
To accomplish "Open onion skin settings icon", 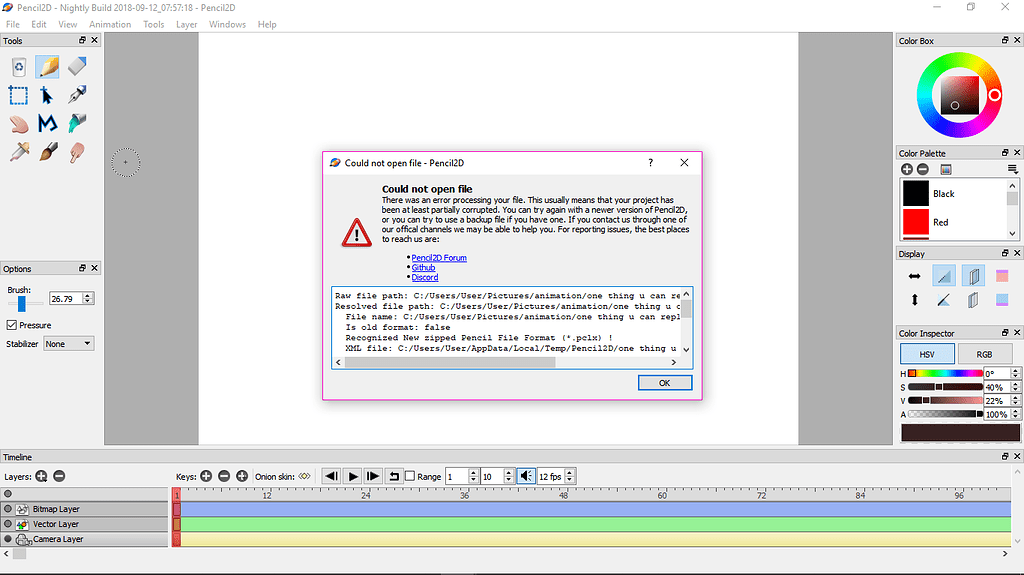I will point(304,476).
